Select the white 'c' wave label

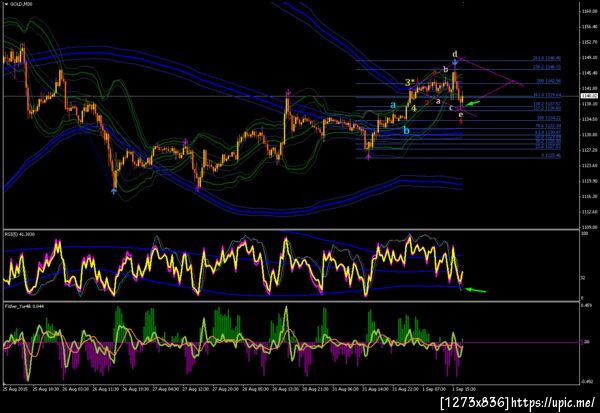point(451,108)
